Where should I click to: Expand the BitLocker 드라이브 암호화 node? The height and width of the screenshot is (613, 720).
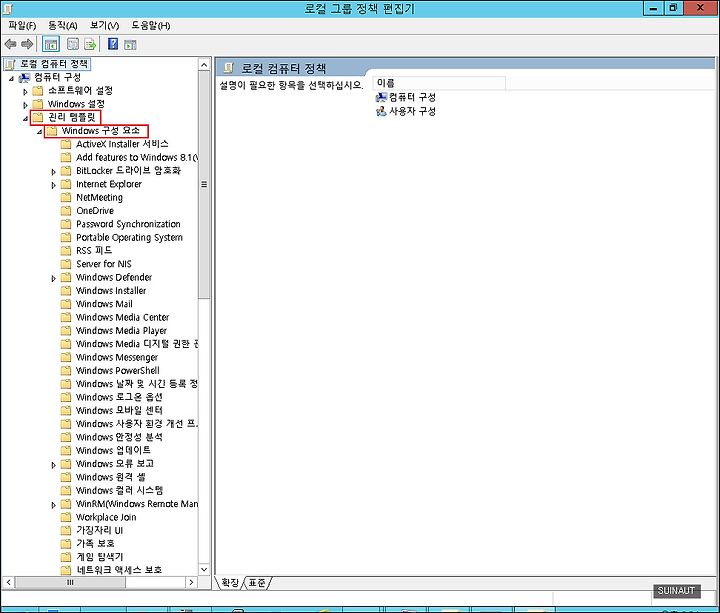(53, 172)
